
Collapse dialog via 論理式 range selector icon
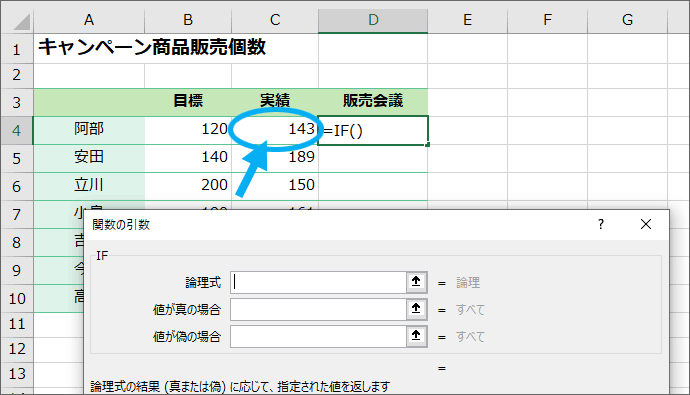click(x=416, y=282)
